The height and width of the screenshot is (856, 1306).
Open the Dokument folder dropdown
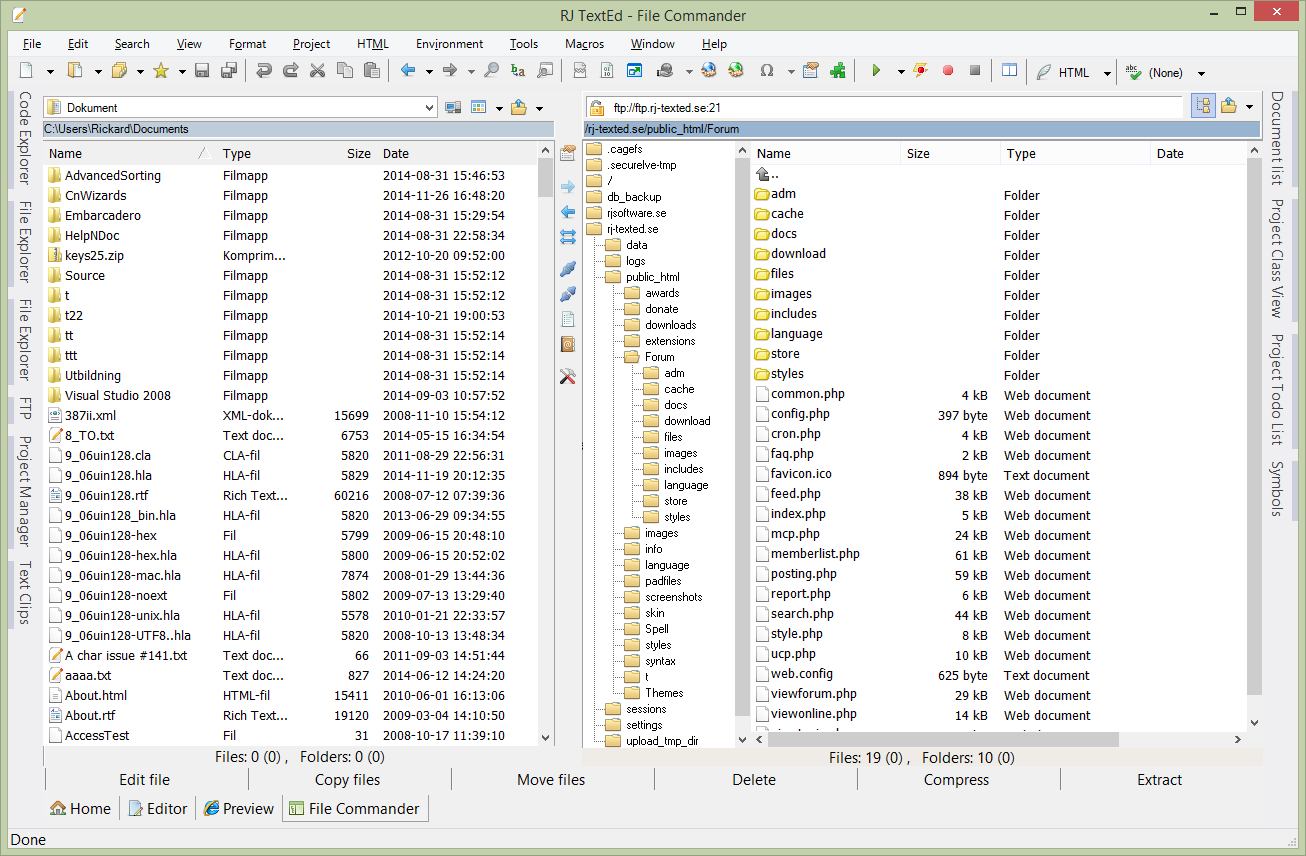429,107
